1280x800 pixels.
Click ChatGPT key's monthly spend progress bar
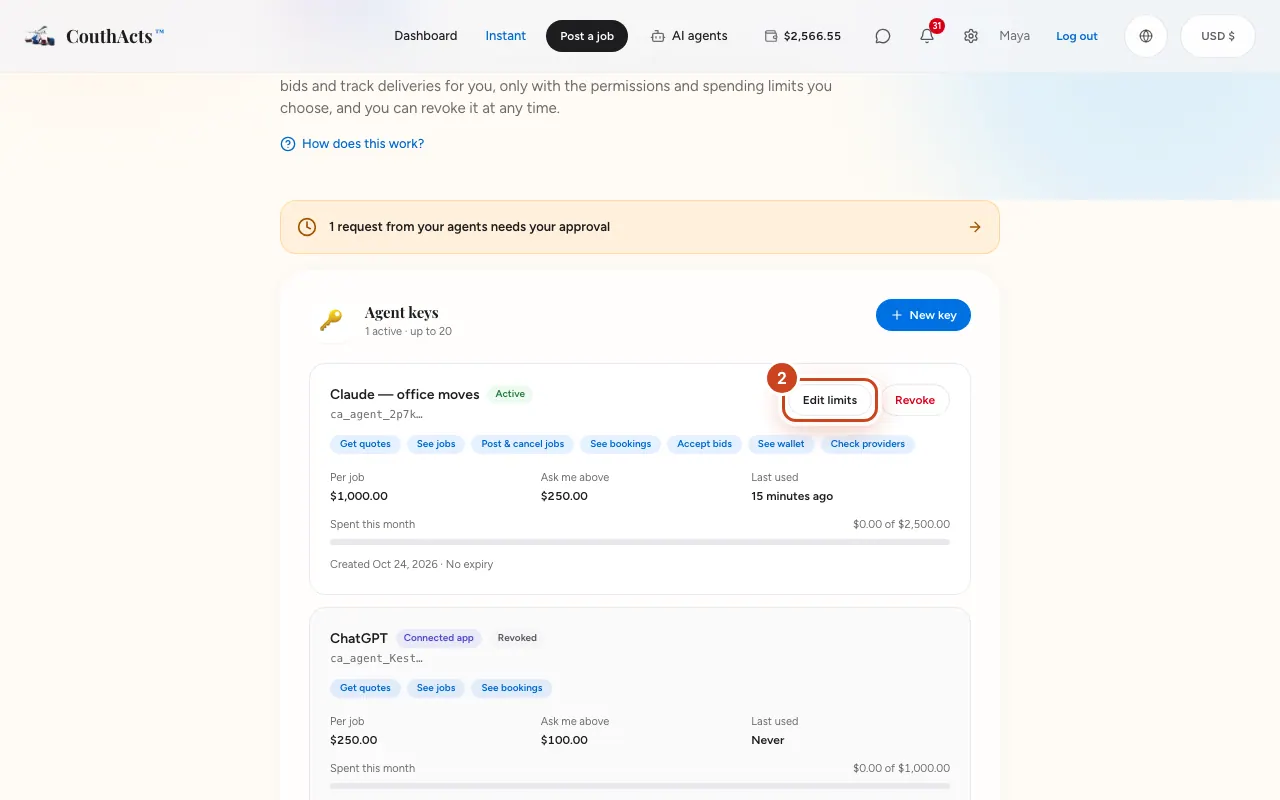tap(640, 786)
